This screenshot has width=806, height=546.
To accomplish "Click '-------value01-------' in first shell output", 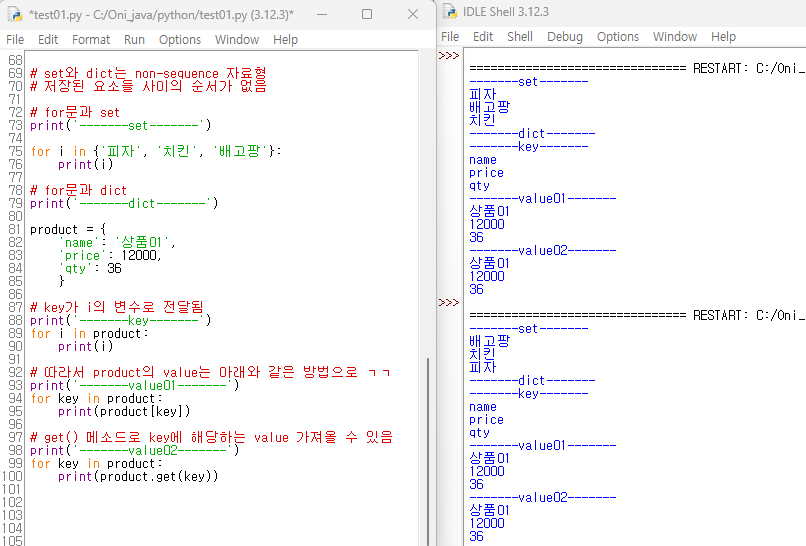I will click(543, 198).
